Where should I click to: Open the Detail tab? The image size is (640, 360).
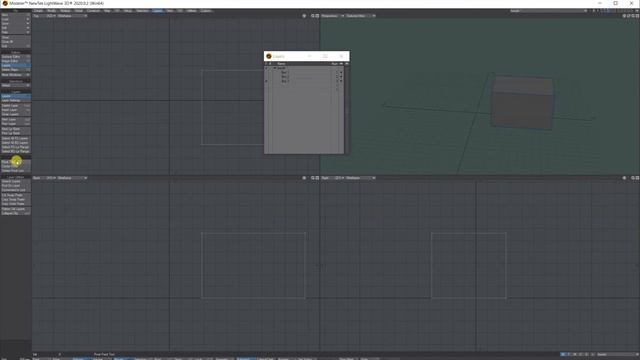coord(79,11)
